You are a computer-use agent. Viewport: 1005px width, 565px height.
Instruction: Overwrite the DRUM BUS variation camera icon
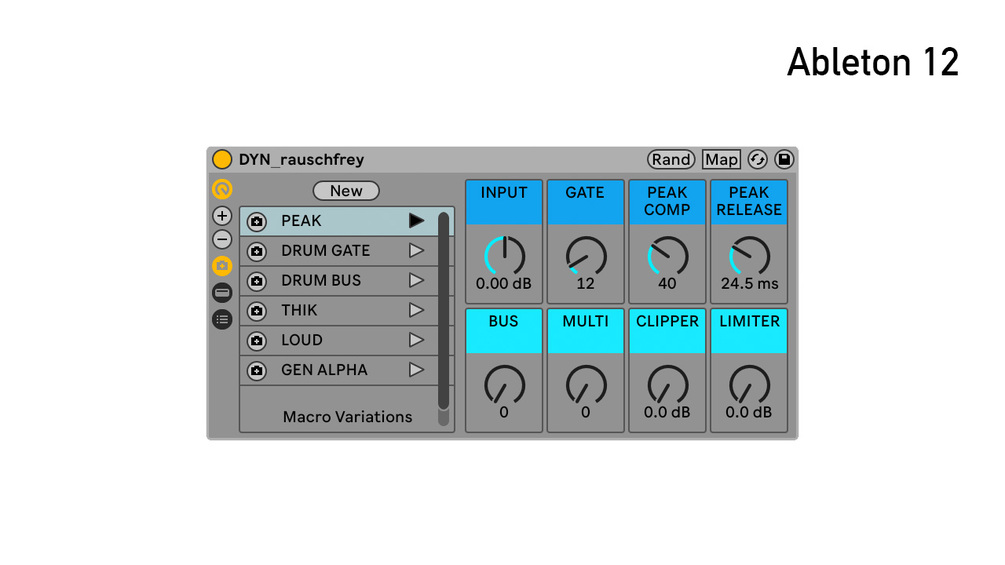(256, 281)
